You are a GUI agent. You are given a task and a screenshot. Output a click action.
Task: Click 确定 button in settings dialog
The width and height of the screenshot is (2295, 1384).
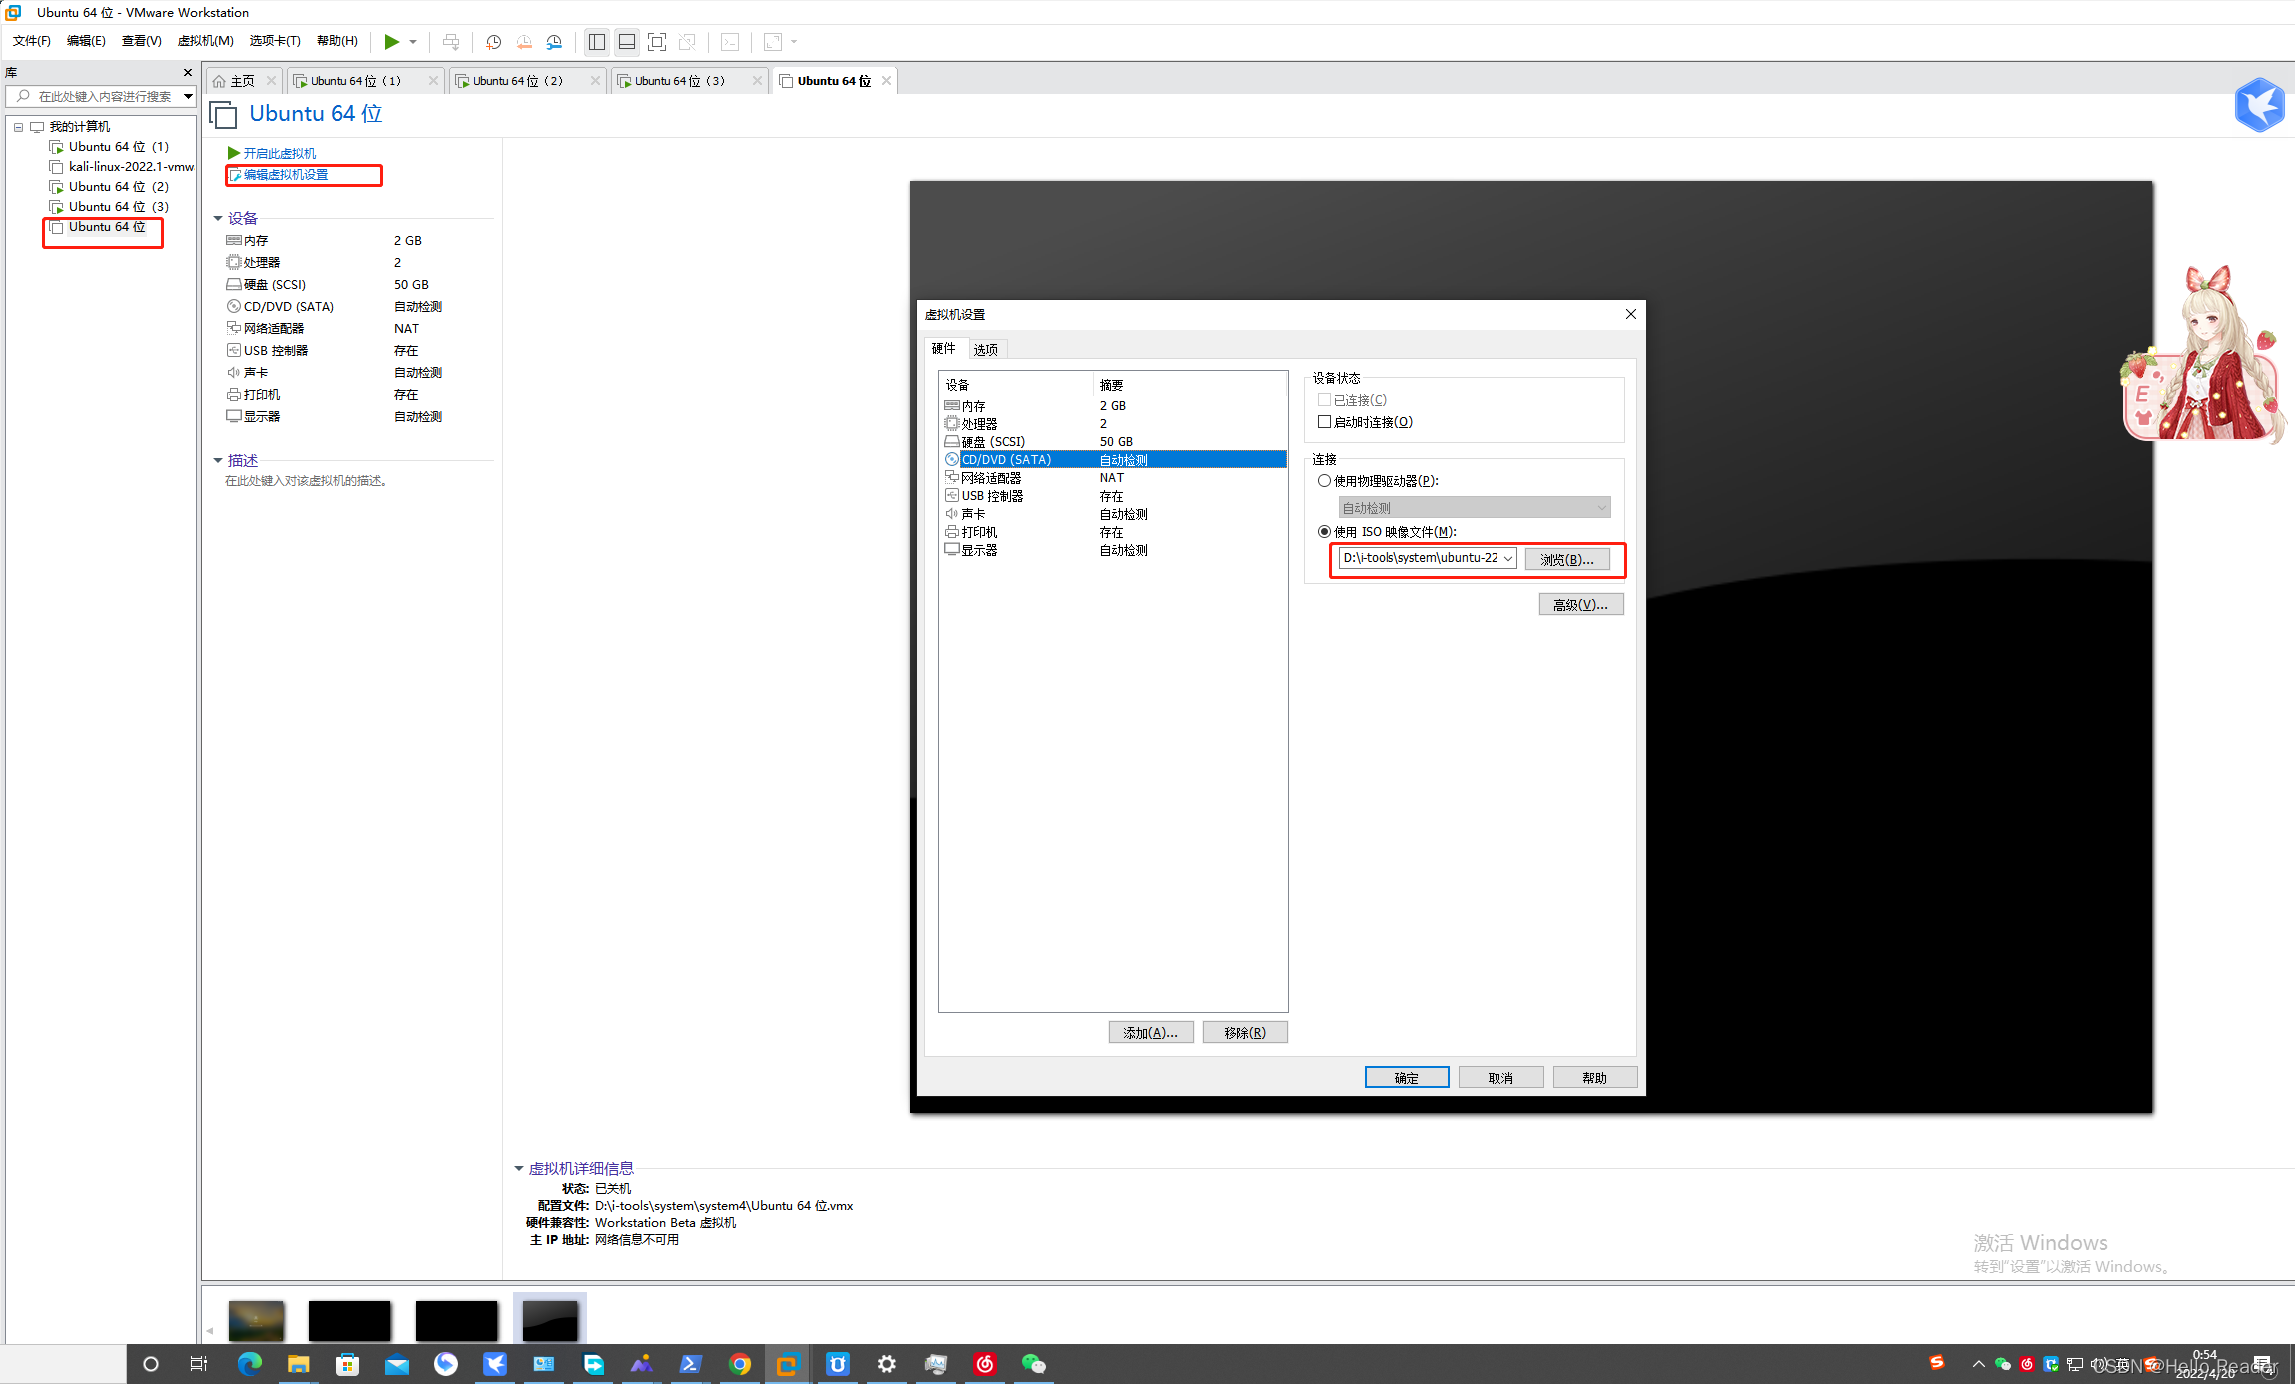[1407, 1077]
